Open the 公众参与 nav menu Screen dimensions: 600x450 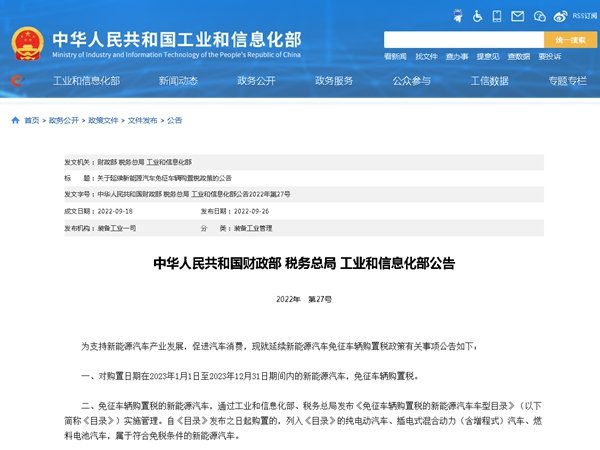412,81
